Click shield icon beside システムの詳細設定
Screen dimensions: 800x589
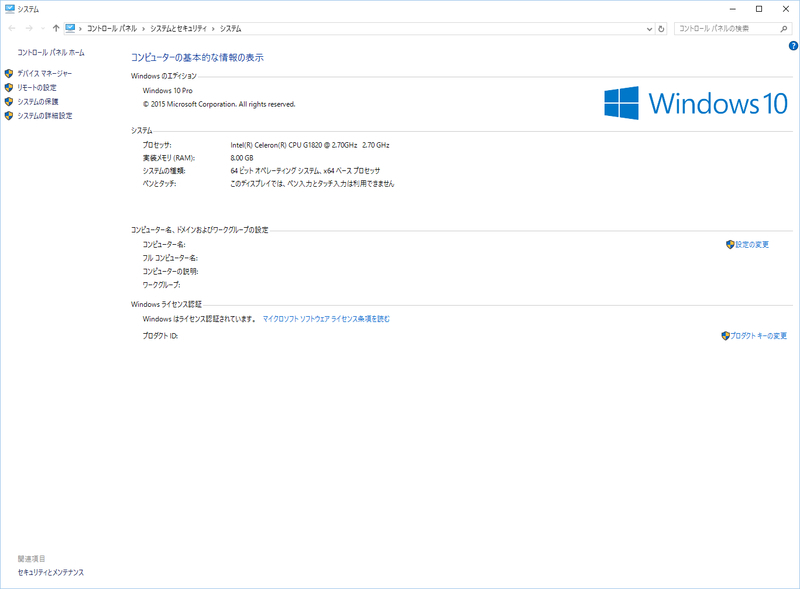point(9,116)
